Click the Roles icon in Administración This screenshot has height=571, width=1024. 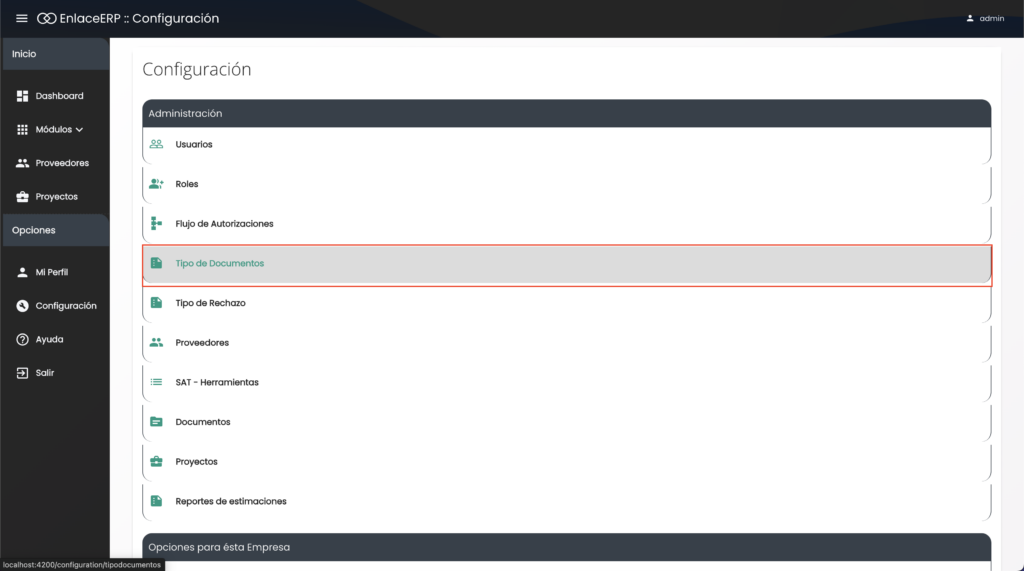pos(156,184)
